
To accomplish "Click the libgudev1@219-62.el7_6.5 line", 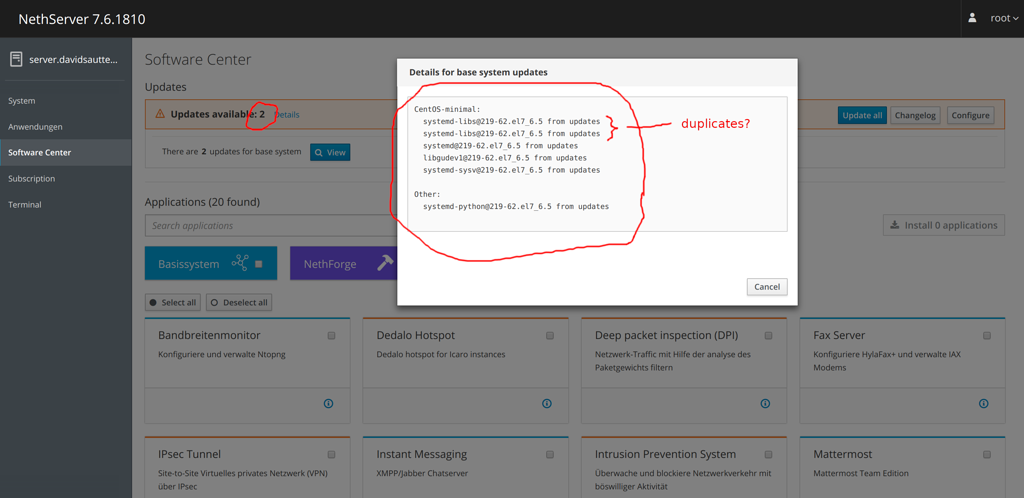I will pos(505,158).
